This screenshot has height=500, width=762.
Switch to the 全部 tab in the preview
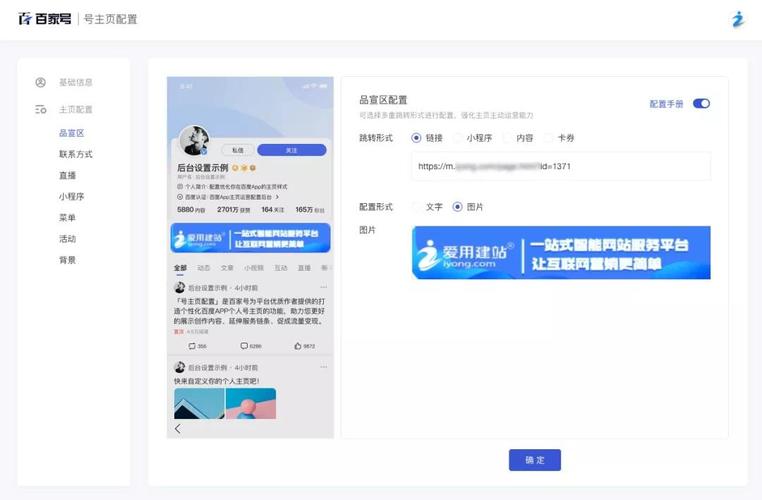pyautogui.click(x=180, y=268)
